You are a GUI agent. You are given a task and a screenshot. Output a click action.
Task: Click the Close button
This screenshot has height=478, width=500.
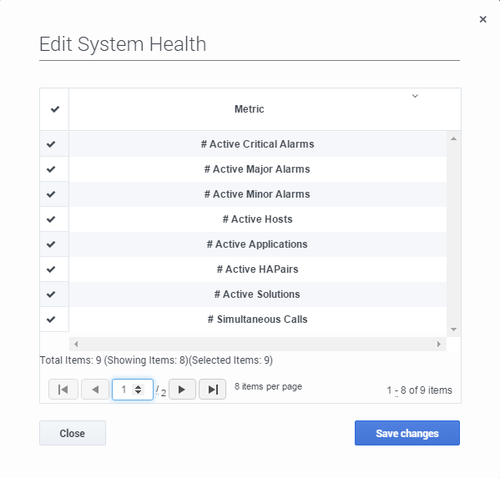coord(72,433)
